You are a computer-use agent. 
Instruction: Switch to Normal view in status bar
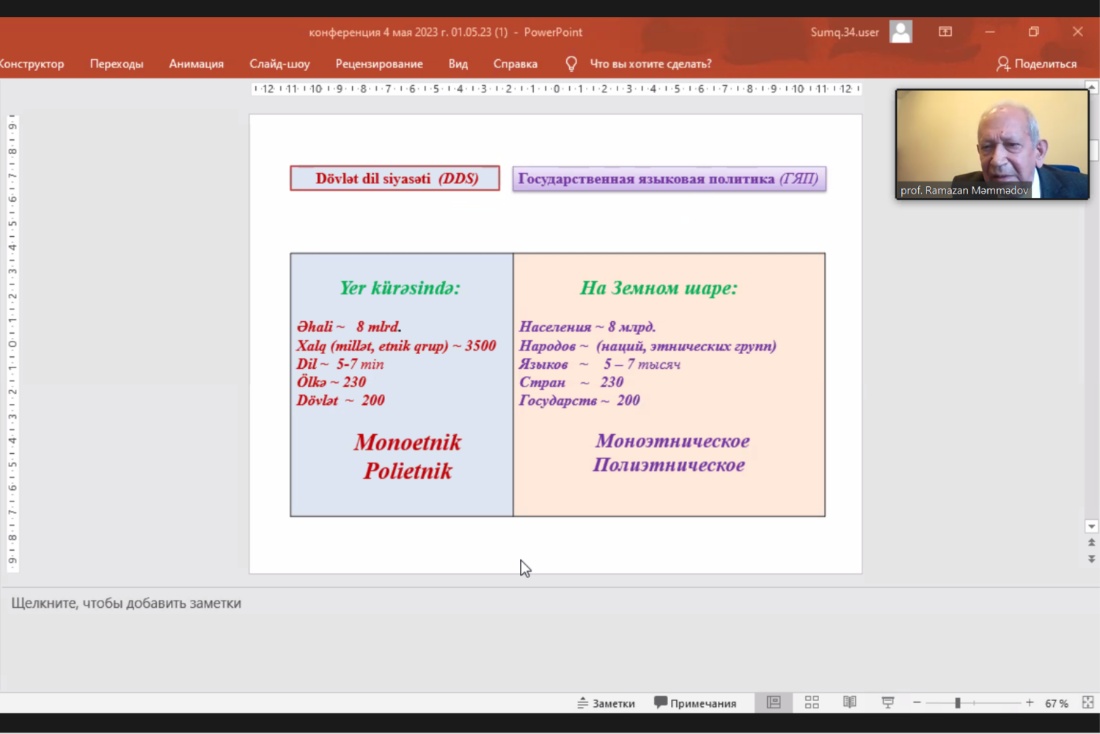(x=773, y=703)
